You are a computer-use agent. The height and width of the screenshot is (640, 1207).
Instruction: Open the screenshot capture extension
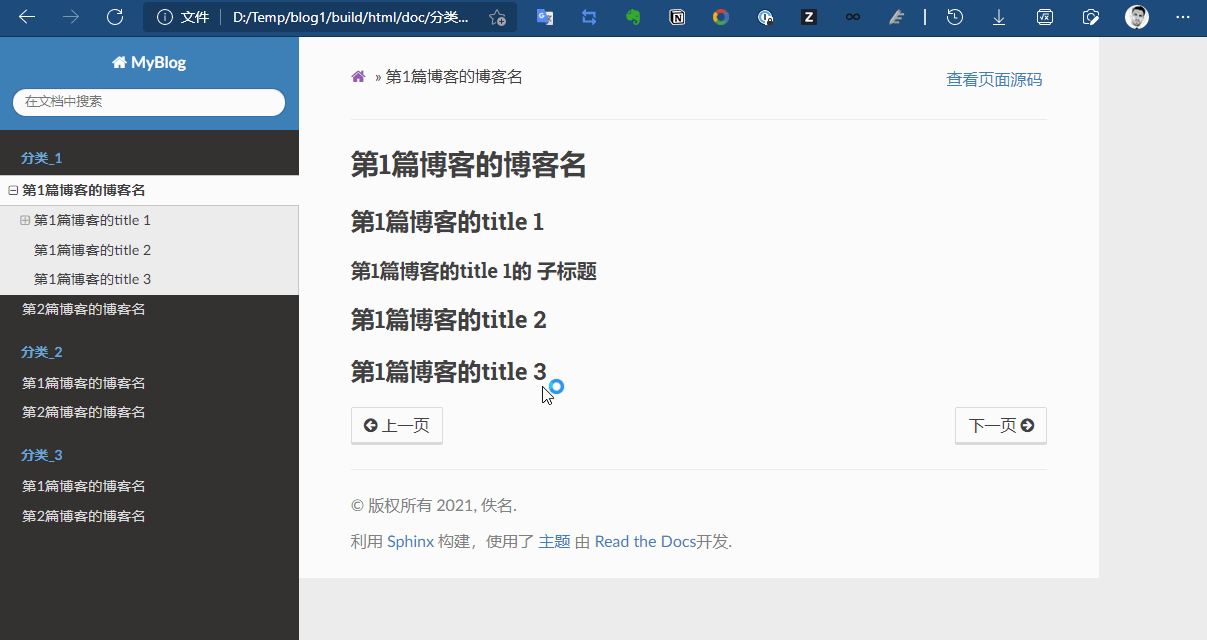point(1091,17)
